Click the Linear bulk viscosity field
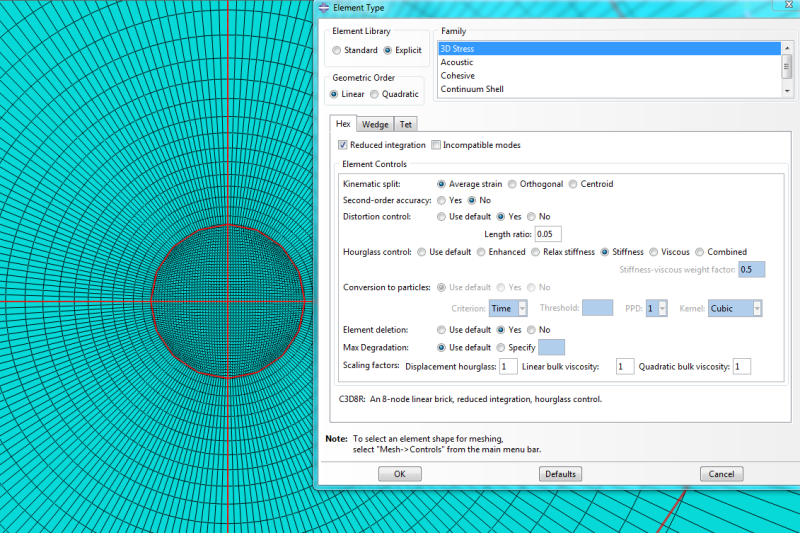800x533 pixels. pyautogui.click(x=625, y=367)
